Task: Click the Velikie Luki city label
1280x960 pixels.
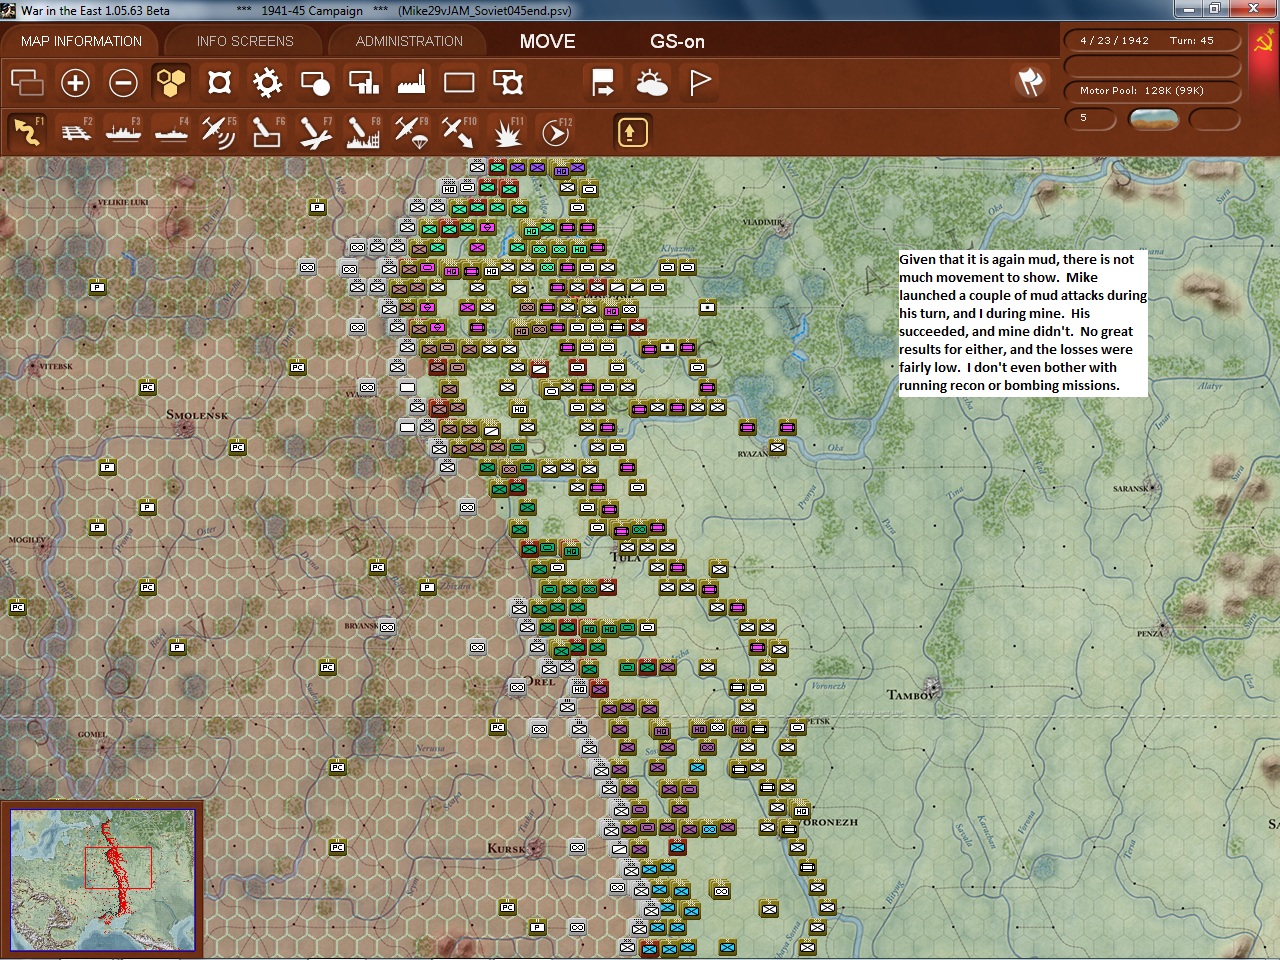Action: 123,202
